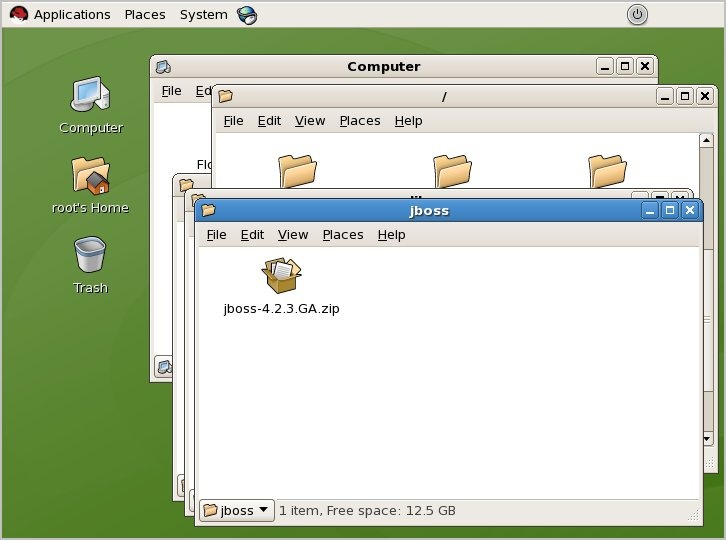This screenshot has width=726, height=540.
Task: Maximize the / window
Action: coord(685,96)
